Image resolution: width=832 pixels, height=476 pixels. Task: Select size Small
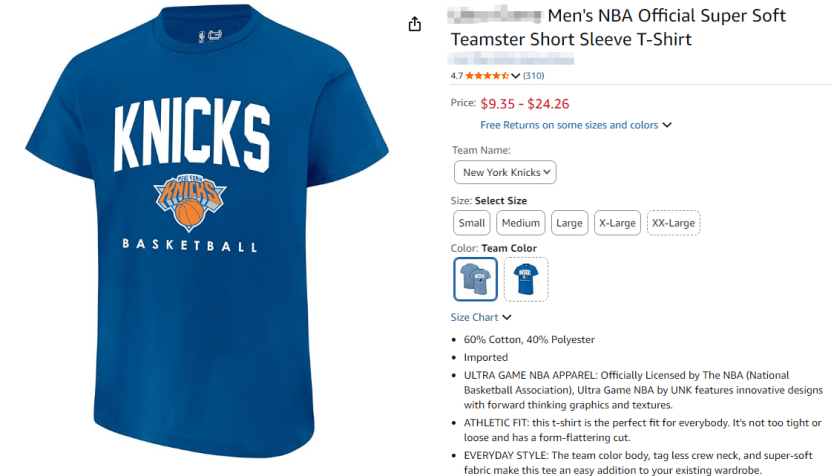pyautogui.click(x=472, y=223)
